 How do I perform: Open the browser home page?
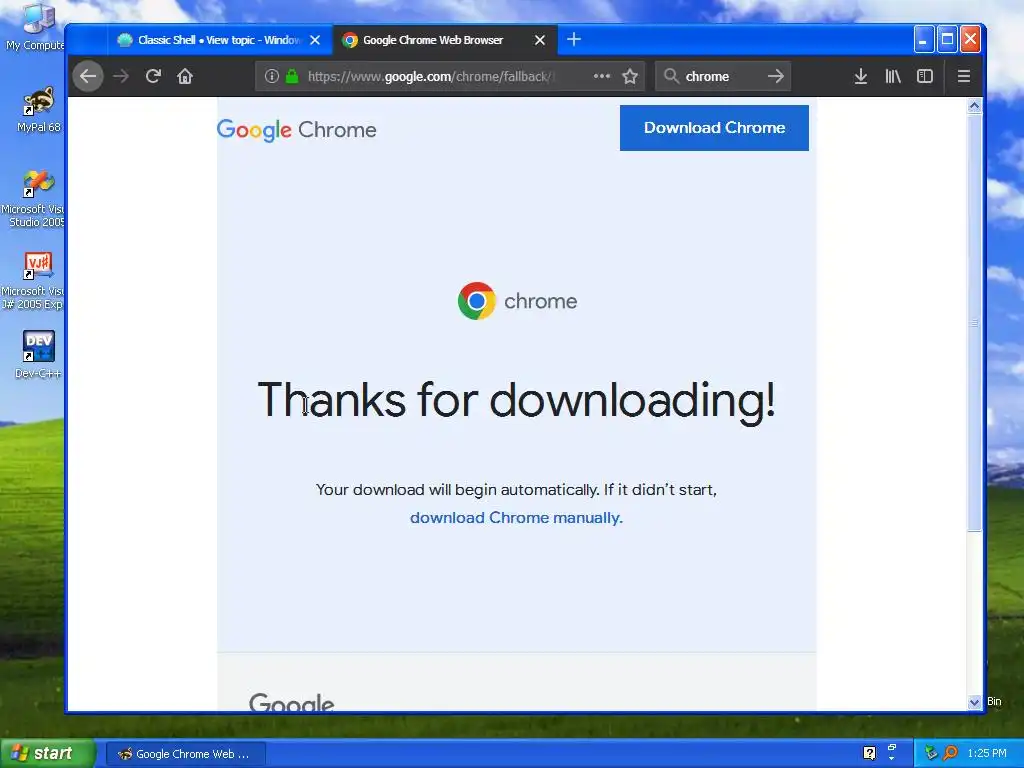click(185, 76)
